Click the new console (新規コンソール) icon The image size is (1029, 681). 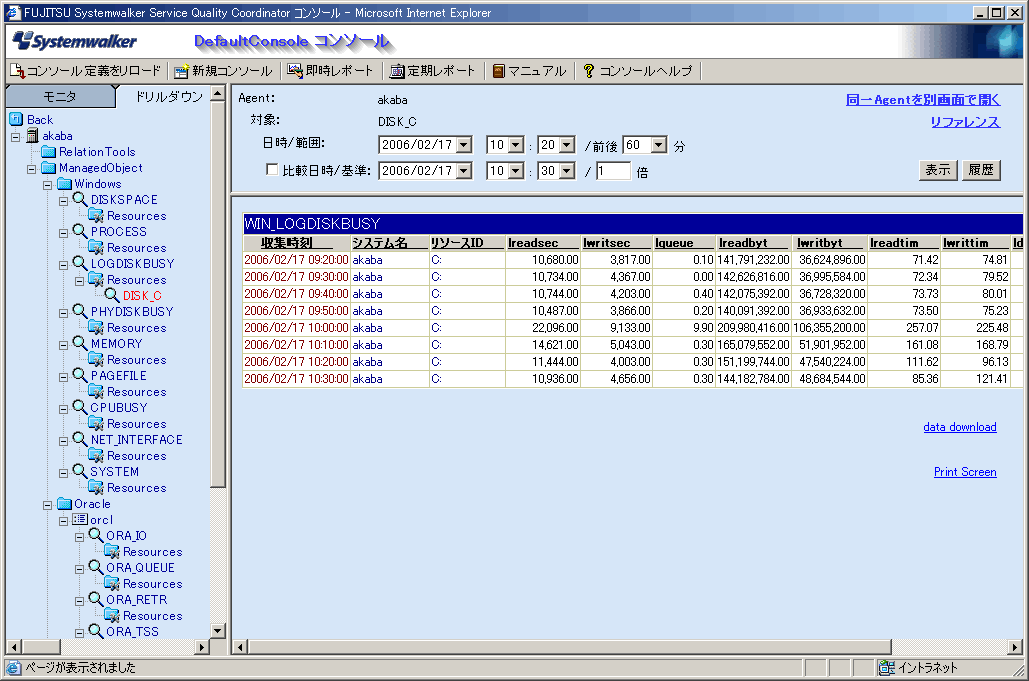pos(182,71)
